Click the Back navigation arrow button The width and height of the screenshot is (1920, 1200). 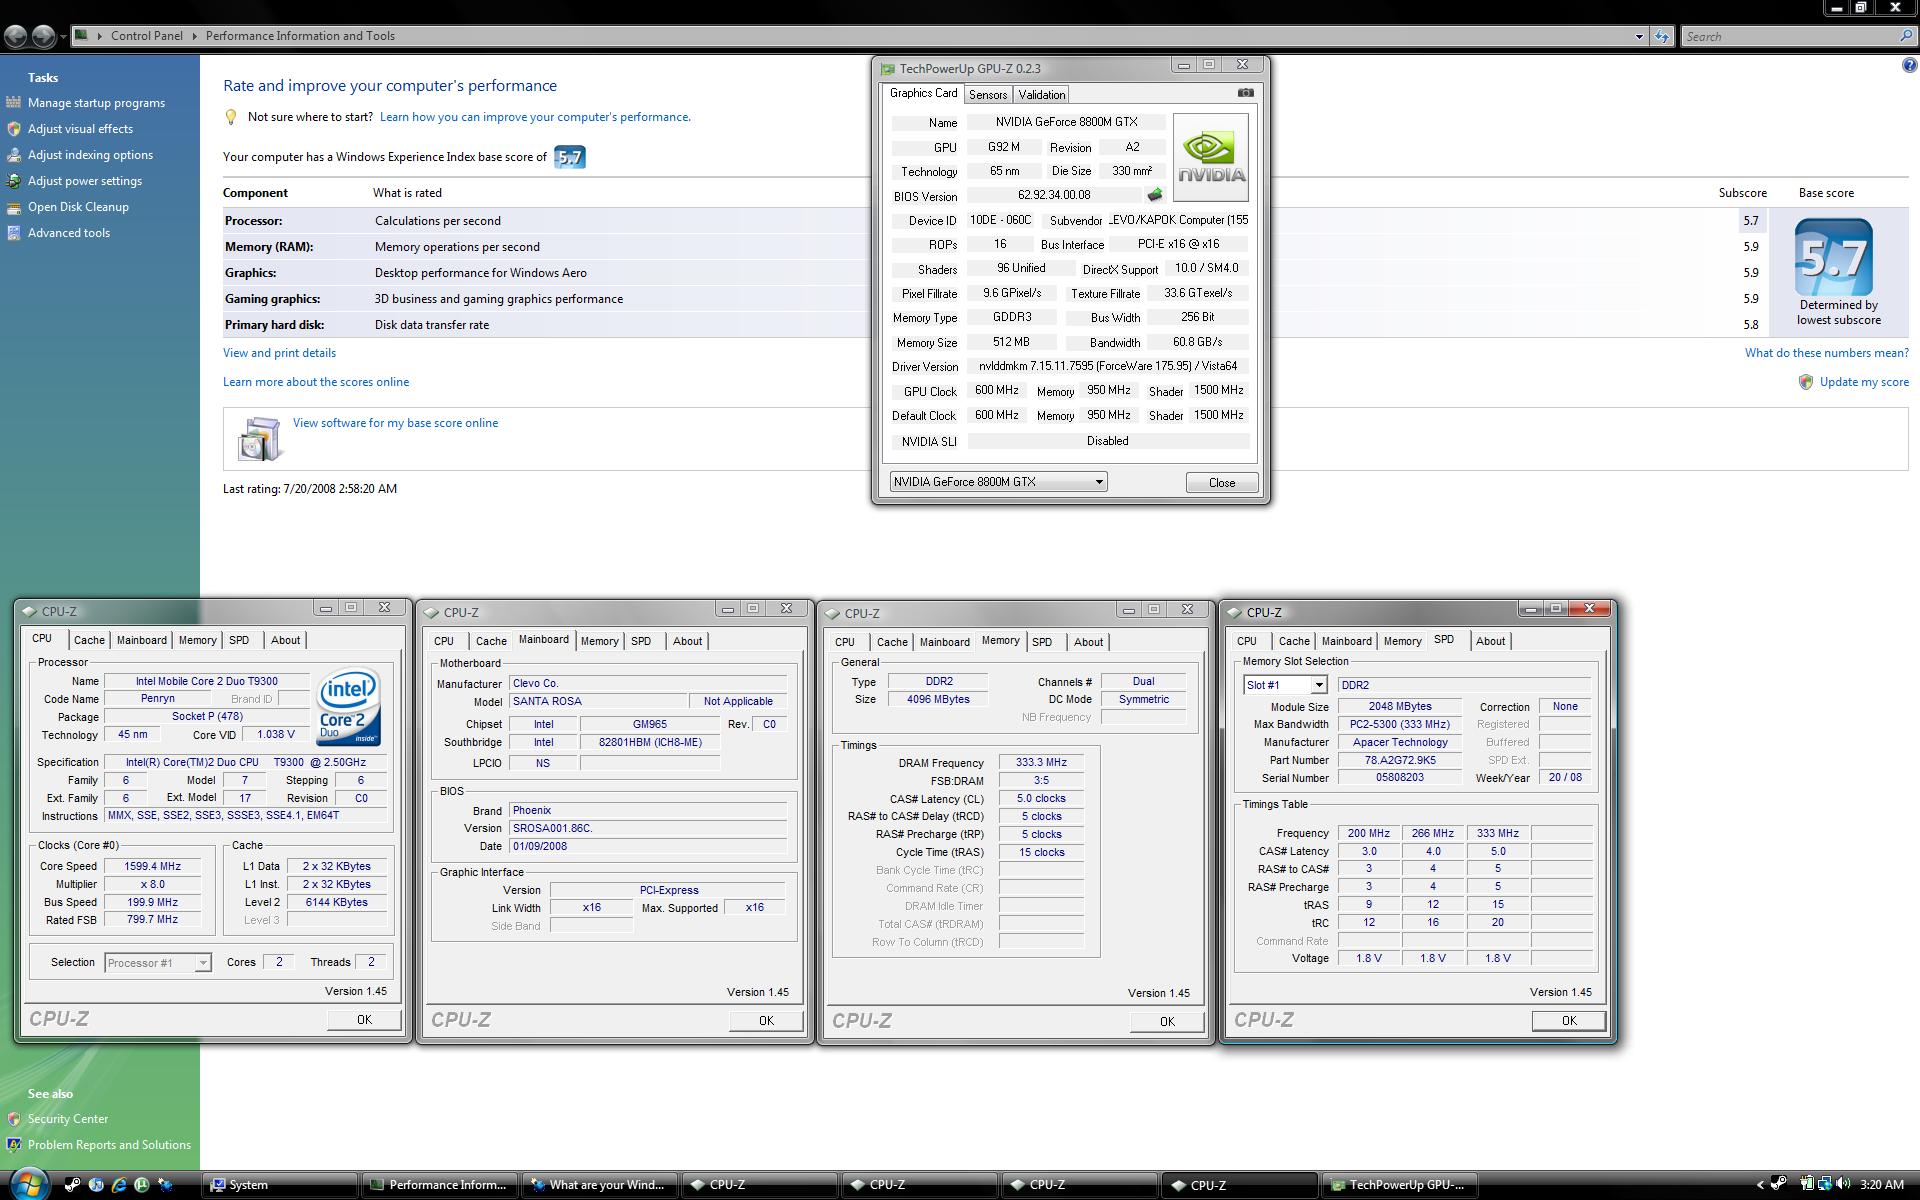tap(16, 36)
